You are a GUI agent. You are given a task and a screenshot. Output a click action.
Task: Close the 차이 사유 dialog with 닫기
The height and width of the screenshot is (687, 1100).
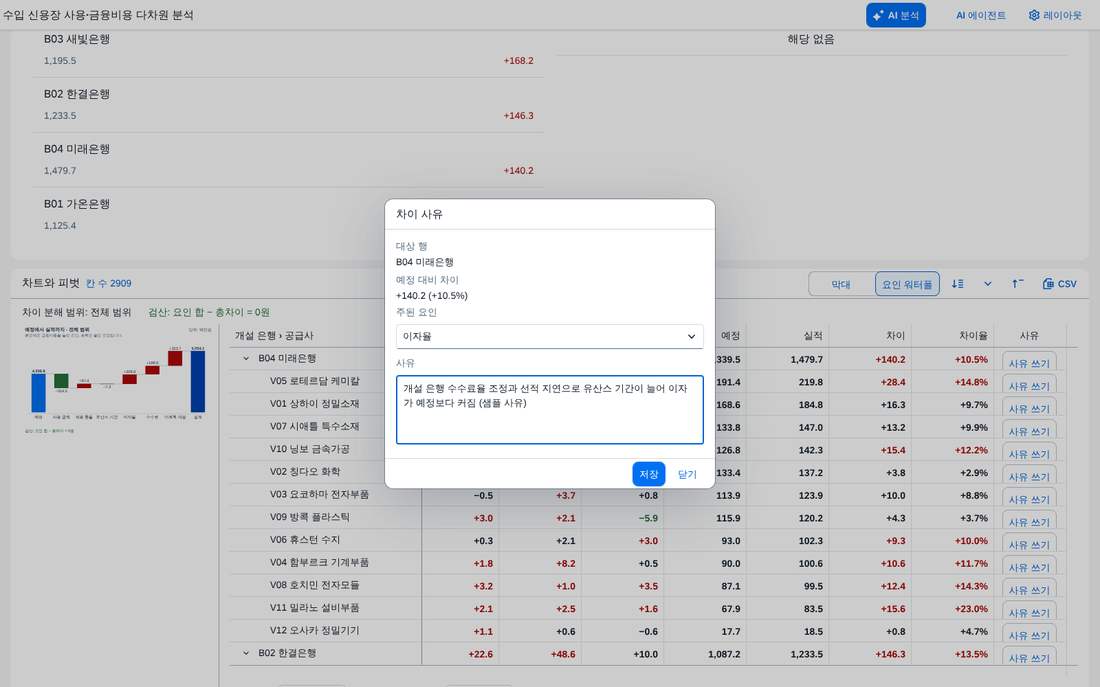(687, 474)
